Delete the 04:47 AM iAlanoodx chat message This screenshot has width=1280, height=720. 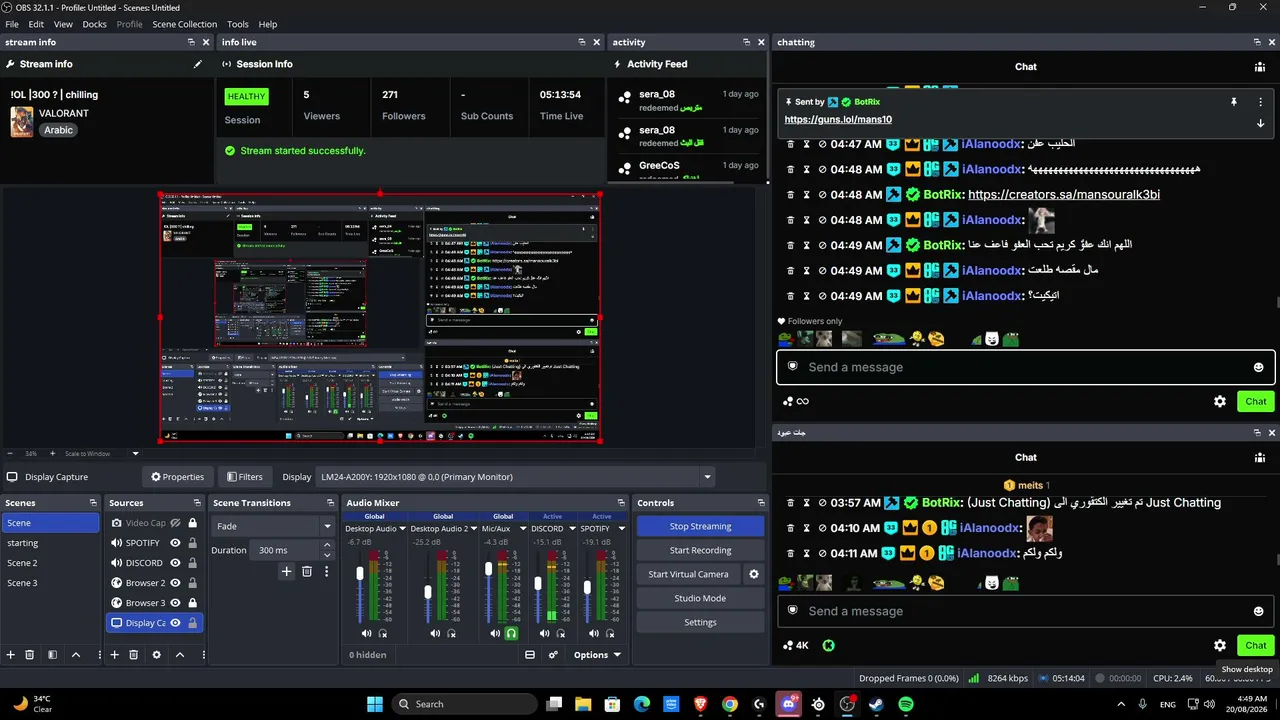coord(790,144)
